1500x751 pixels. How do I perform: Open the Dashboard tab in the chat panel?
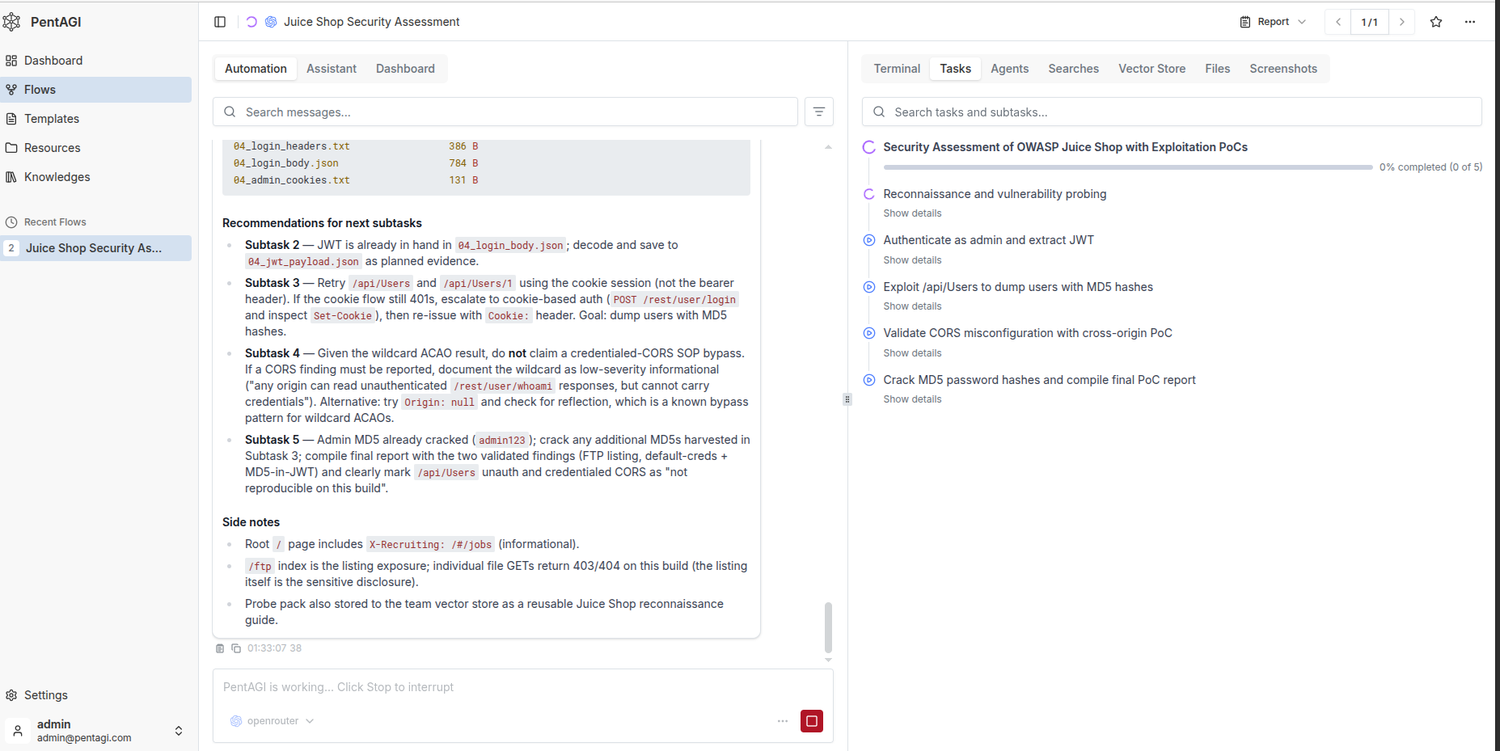tap(405, 69)
